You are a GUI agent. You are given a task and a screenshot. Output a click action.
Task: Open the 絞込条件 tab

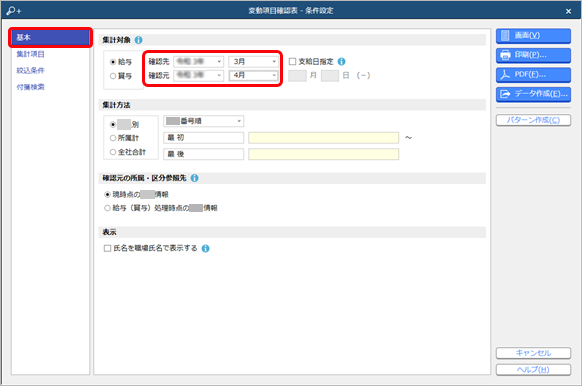tap(30, 71)
